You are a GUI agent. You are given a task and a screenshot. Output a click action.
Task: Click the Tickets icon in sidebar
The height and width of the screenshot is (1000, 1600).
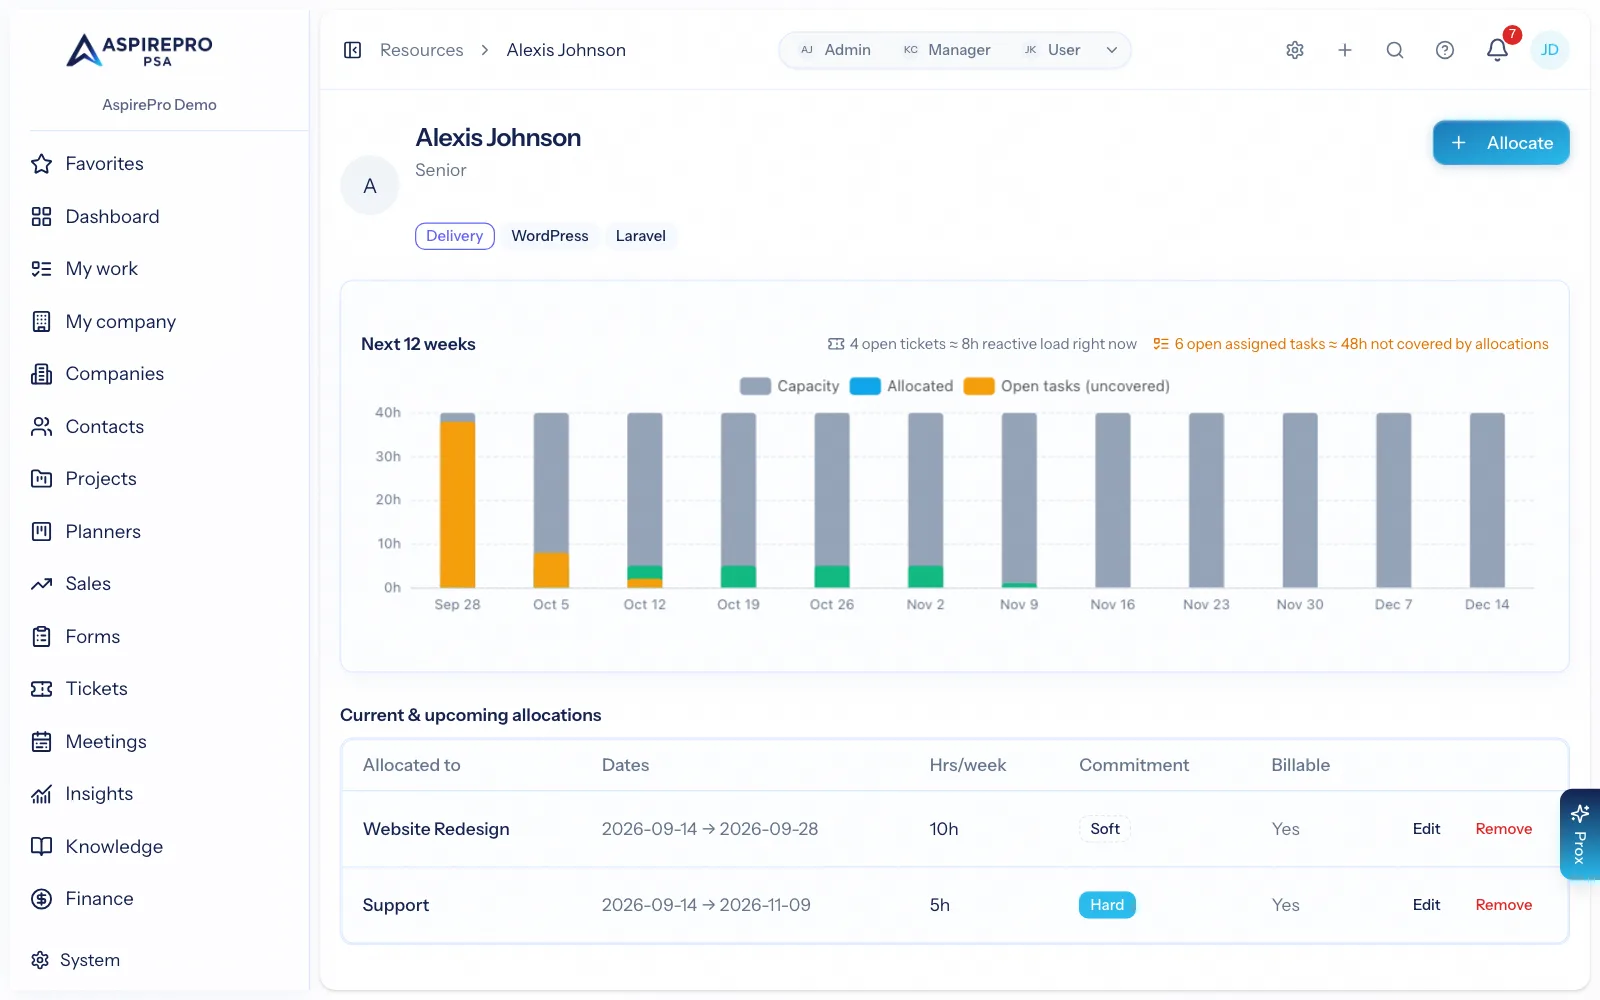coord(41,689)
